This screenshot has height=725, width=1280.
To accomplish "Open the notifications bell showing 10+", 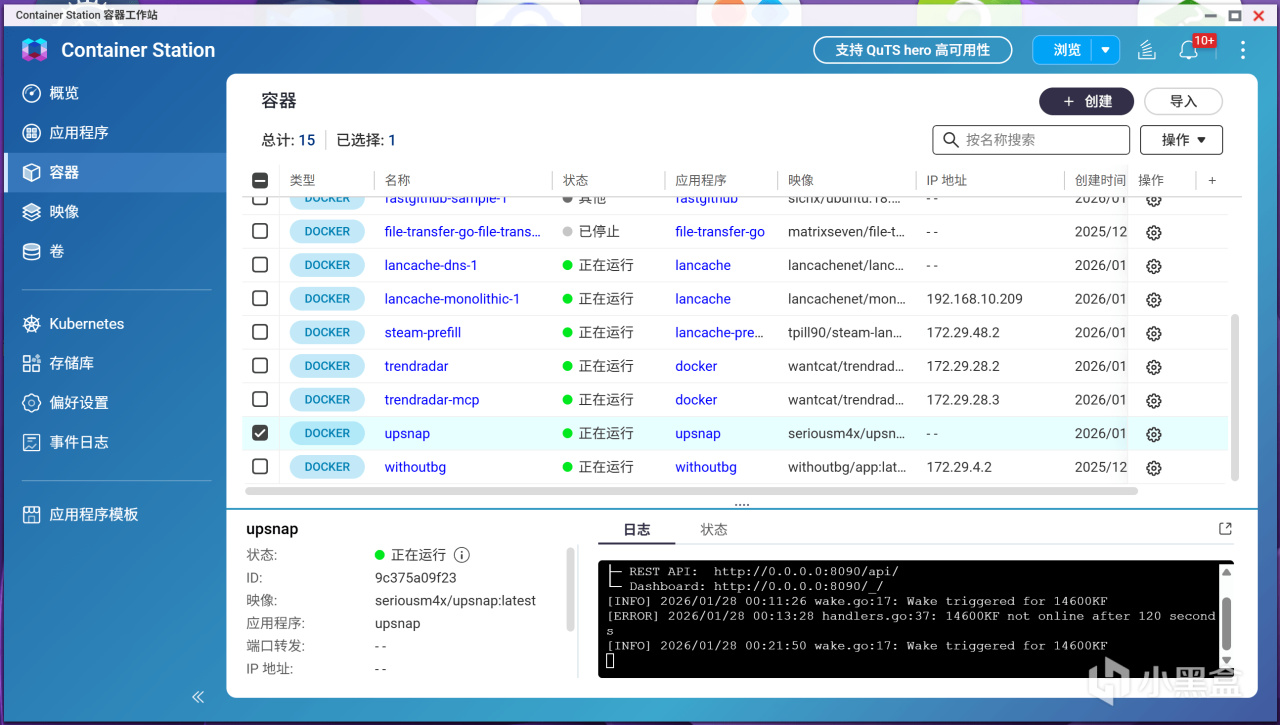I will [1188, 50].
